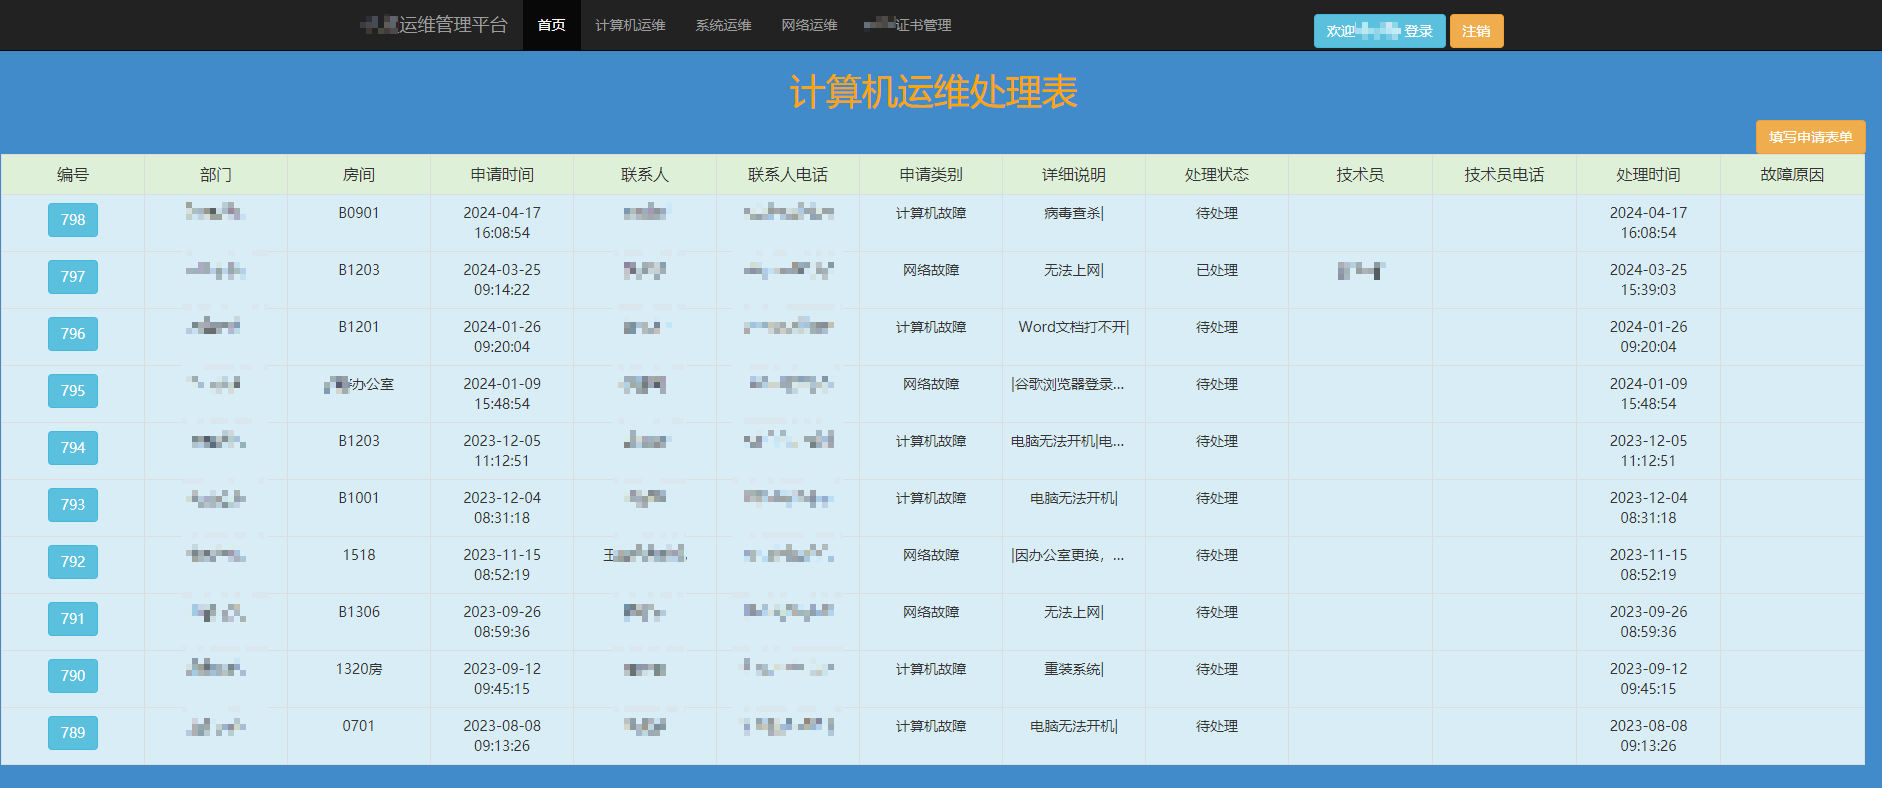Click 网络故障 category in row 791
Image resolution: width=1882 pixels, height=788 pixels.
coord(931,612)
